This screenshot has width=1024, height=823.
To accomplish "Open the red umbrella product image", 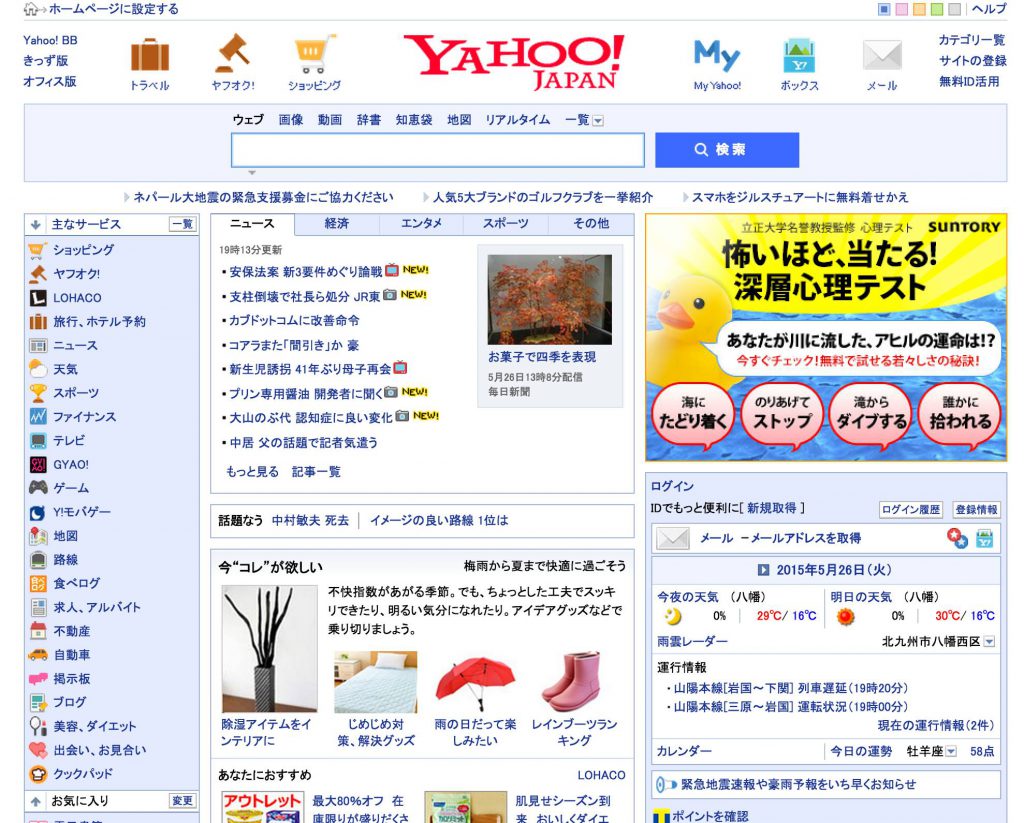I will (475, 682).
